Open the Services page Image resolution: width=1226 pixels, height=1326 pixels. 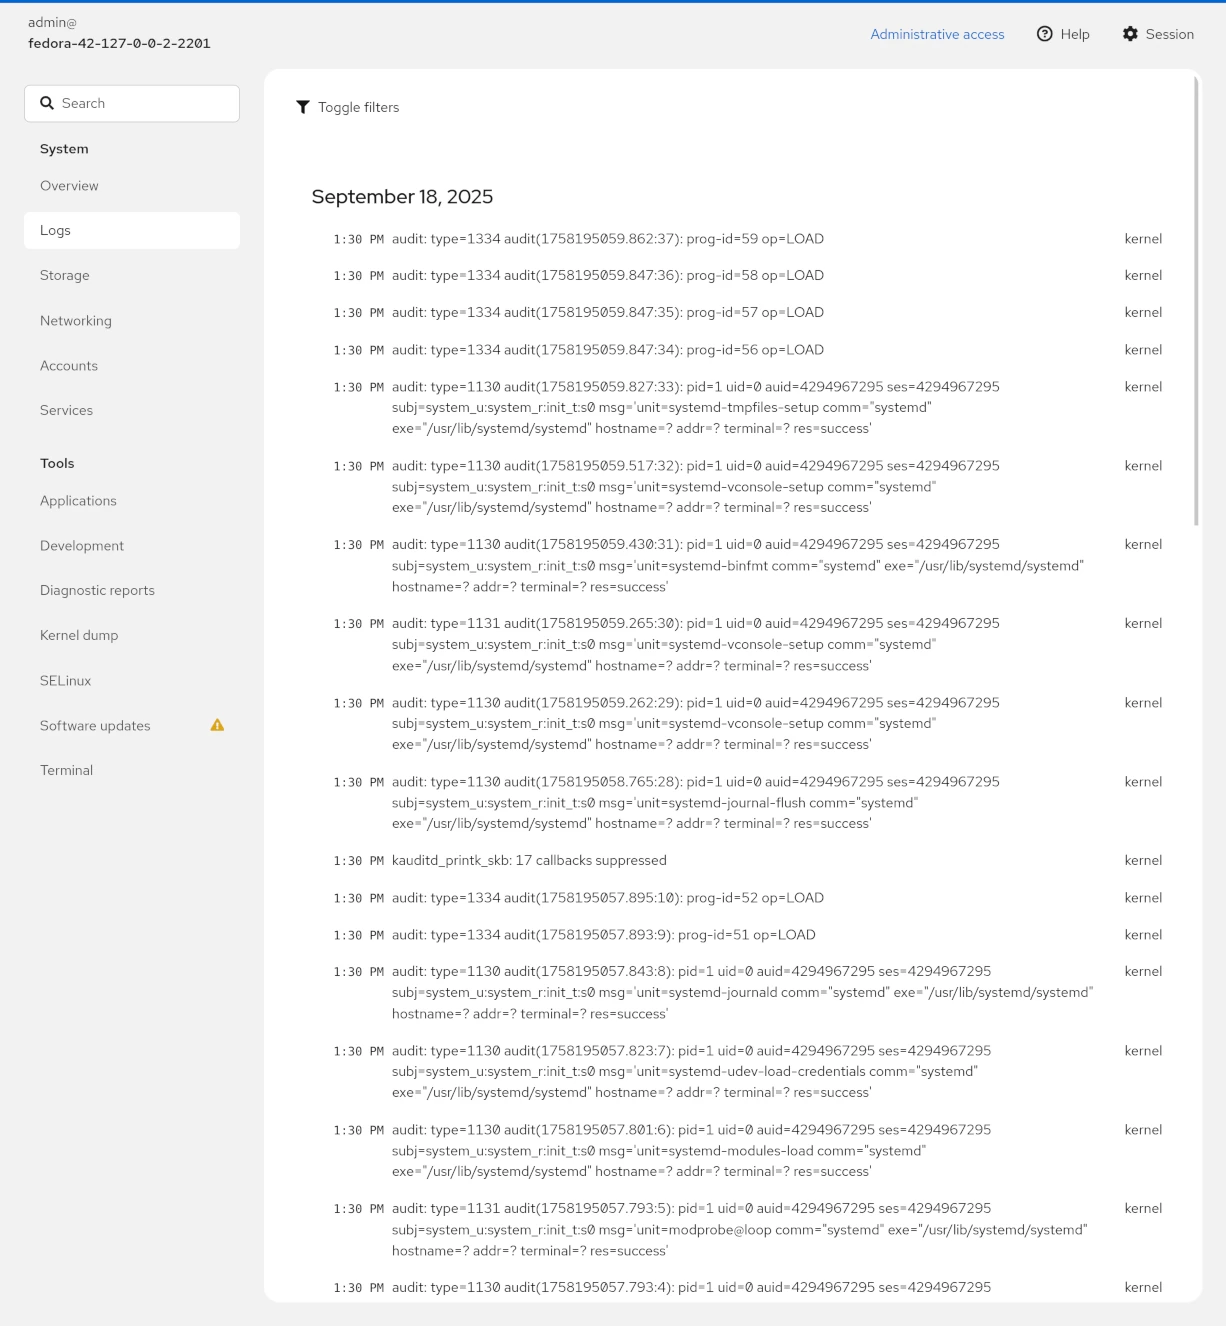[x=66, y=410]
